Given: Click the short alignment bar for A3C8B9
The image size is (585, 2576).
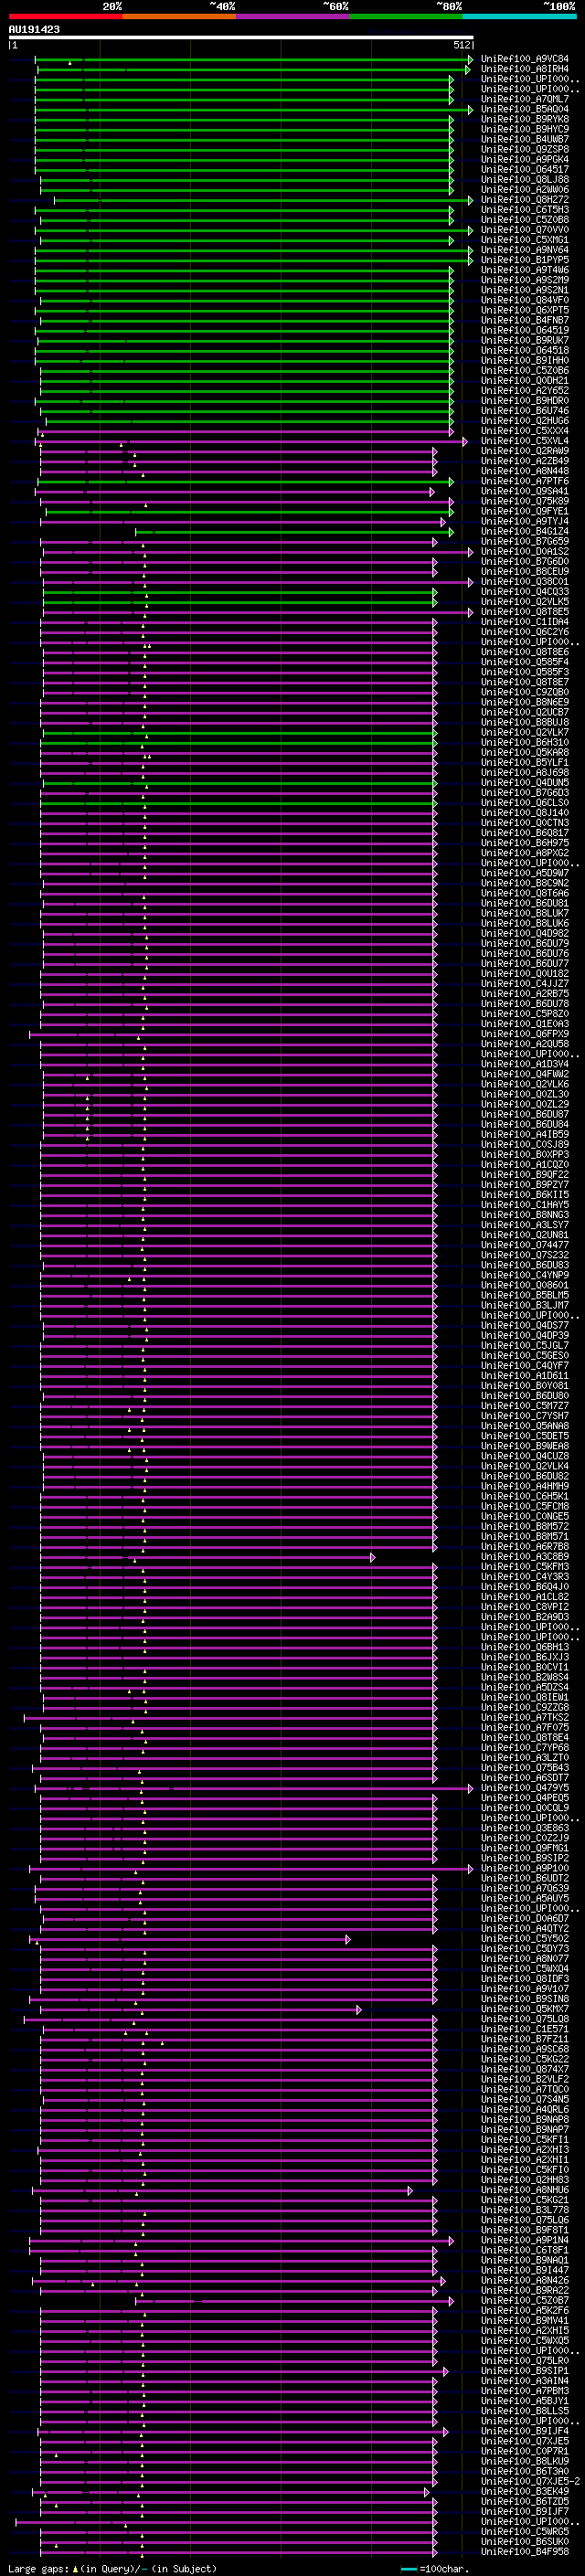Looking at the screenshot, I should coord(207,1557).
